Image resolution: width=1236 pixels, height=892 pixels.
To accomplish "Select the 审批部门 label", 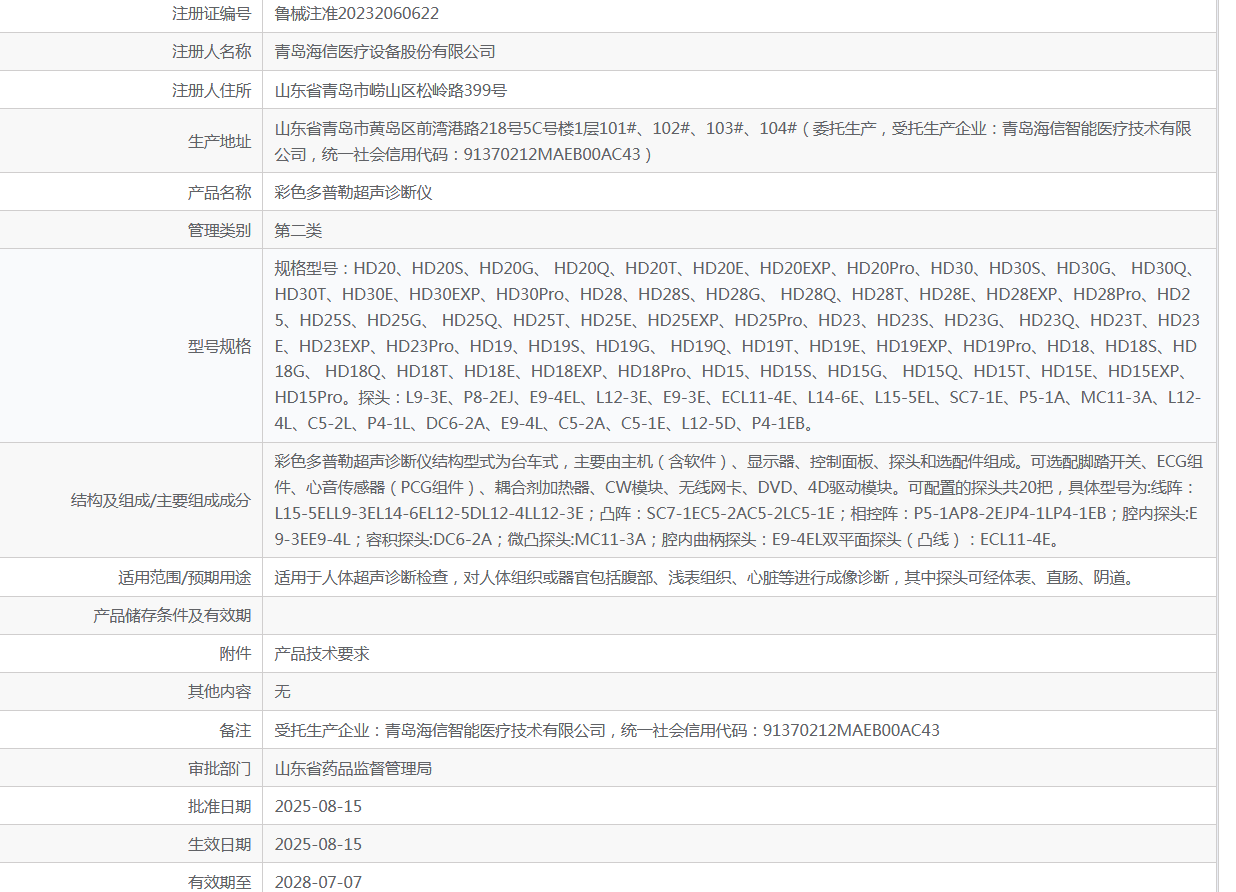I will 220,768.
